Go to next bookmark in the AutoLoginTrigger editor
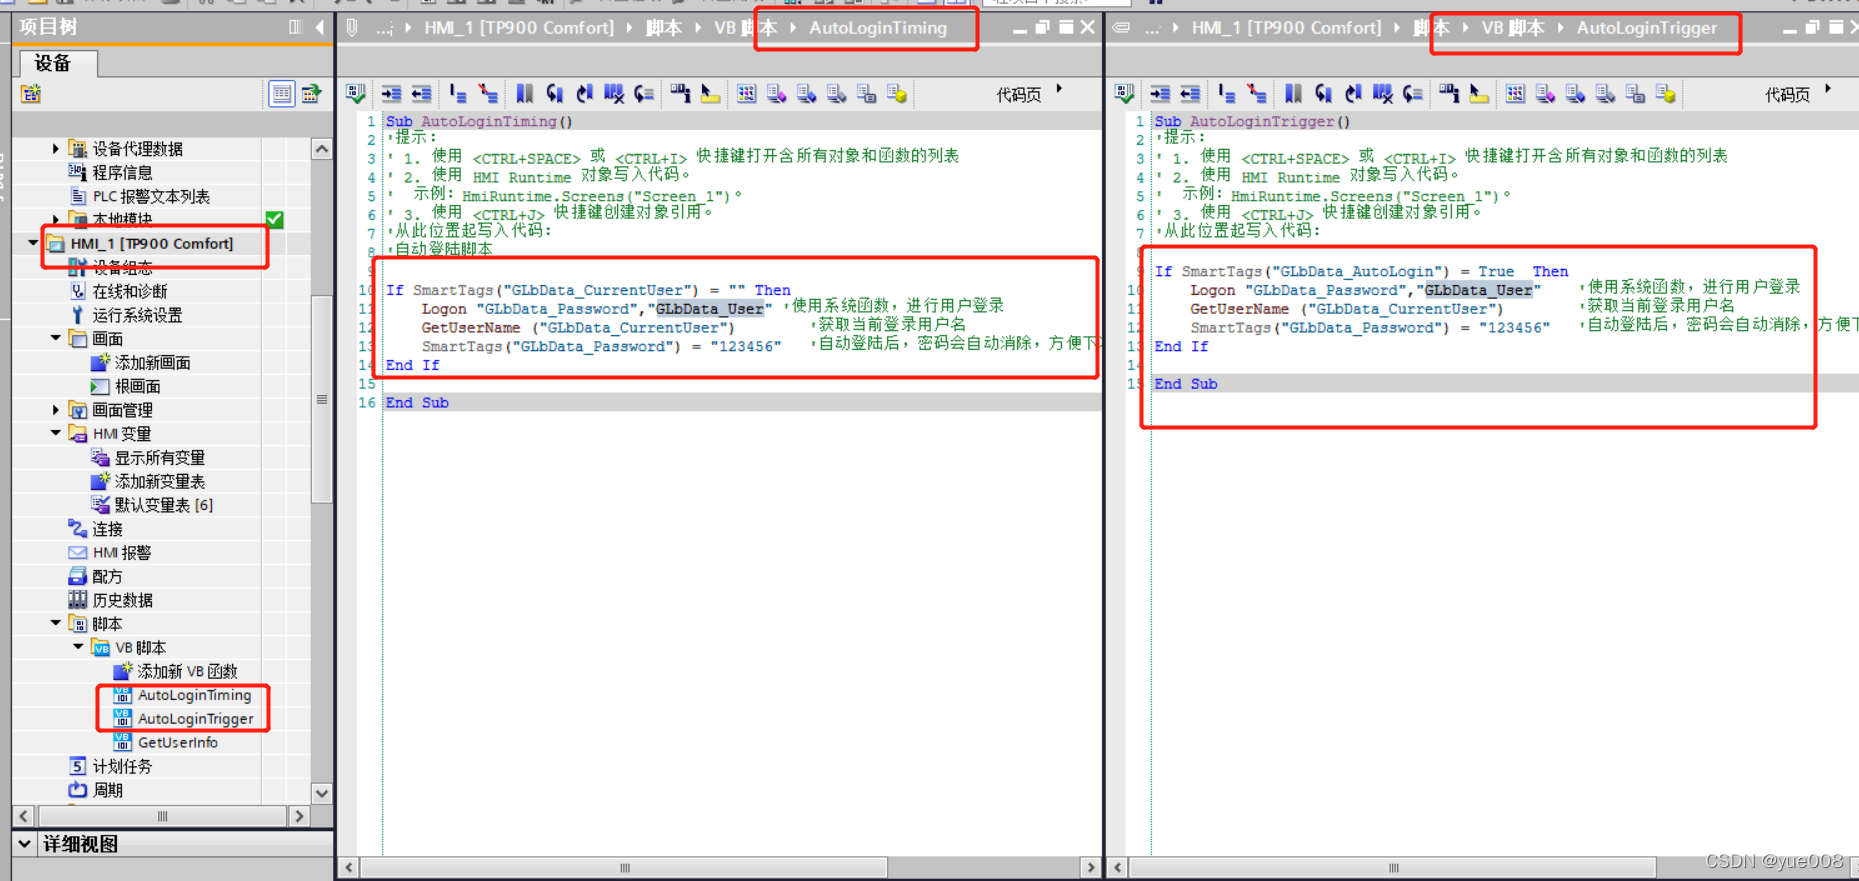The height and width of the screenshot is (881, 1859). coord(1353,94)
